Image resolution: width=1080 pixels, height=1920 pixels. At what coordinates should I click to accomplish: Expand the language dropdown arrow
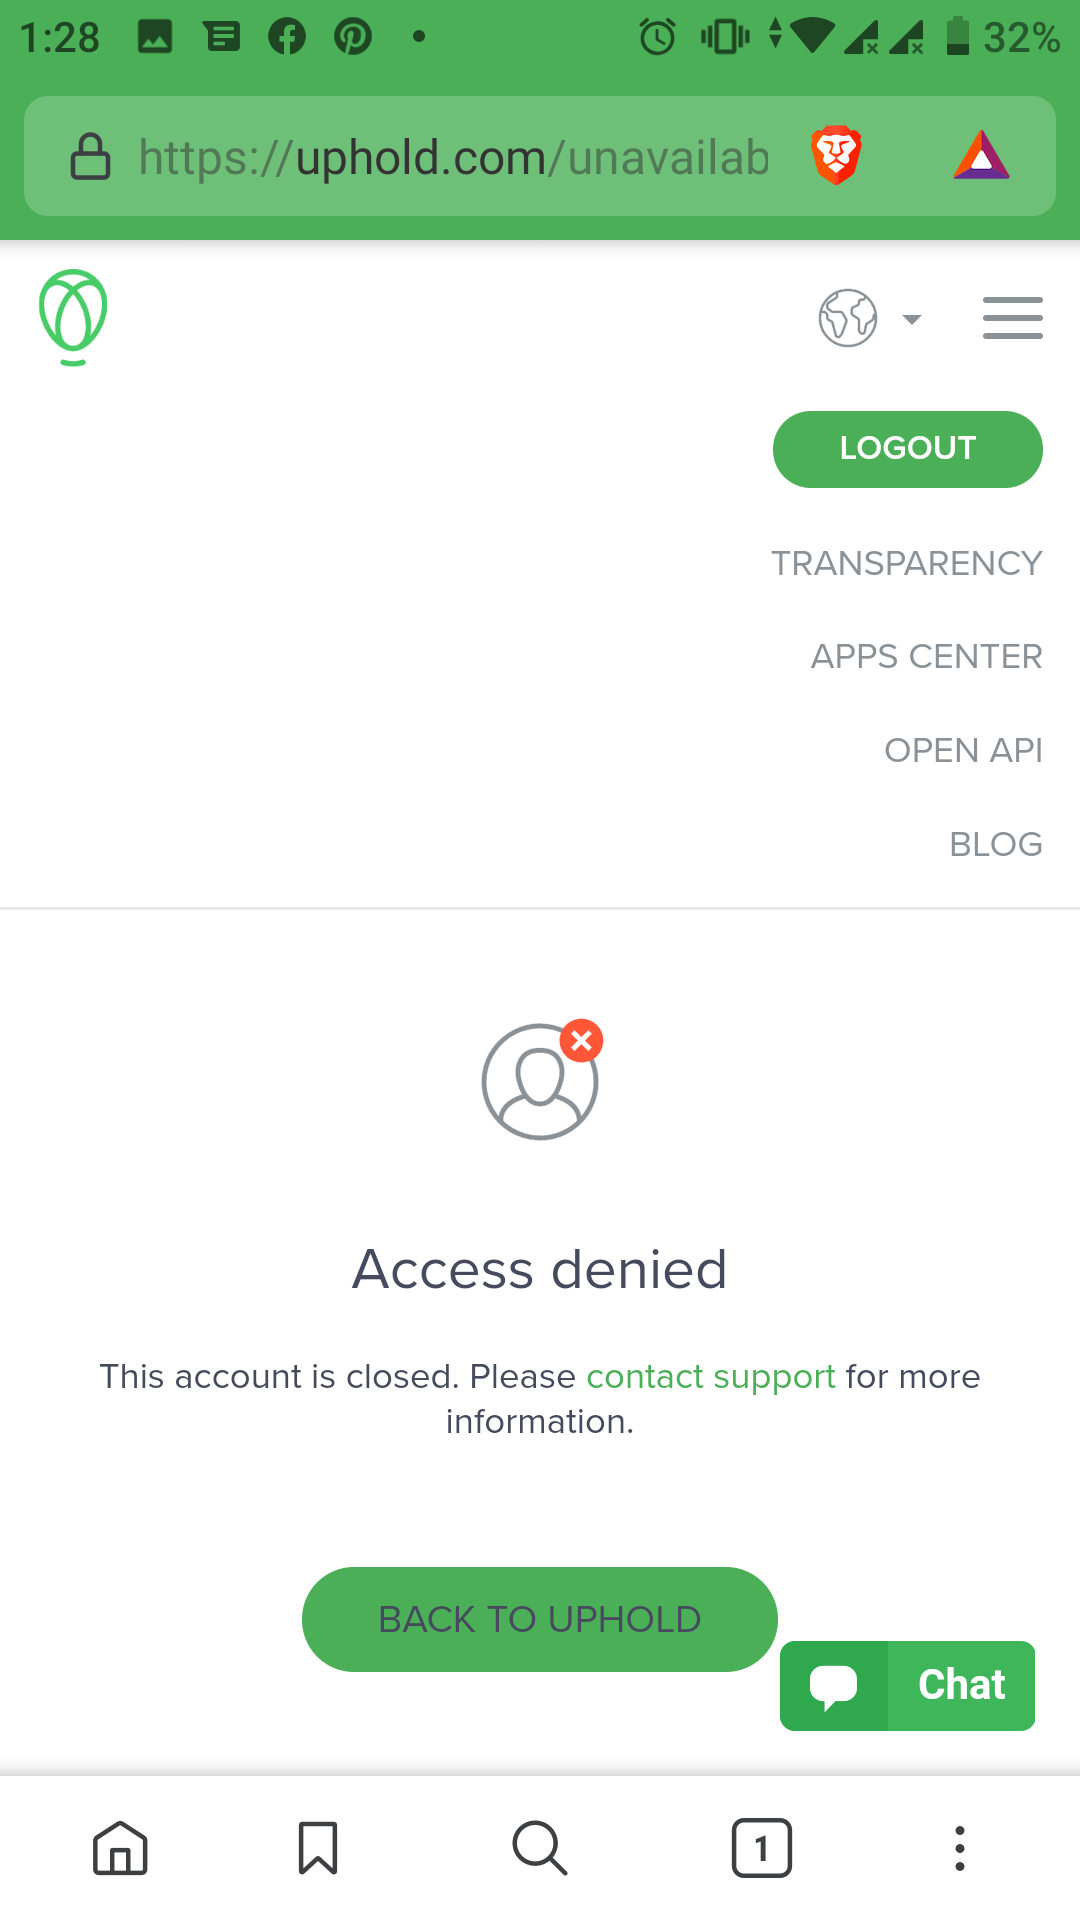tap(911, 319)
